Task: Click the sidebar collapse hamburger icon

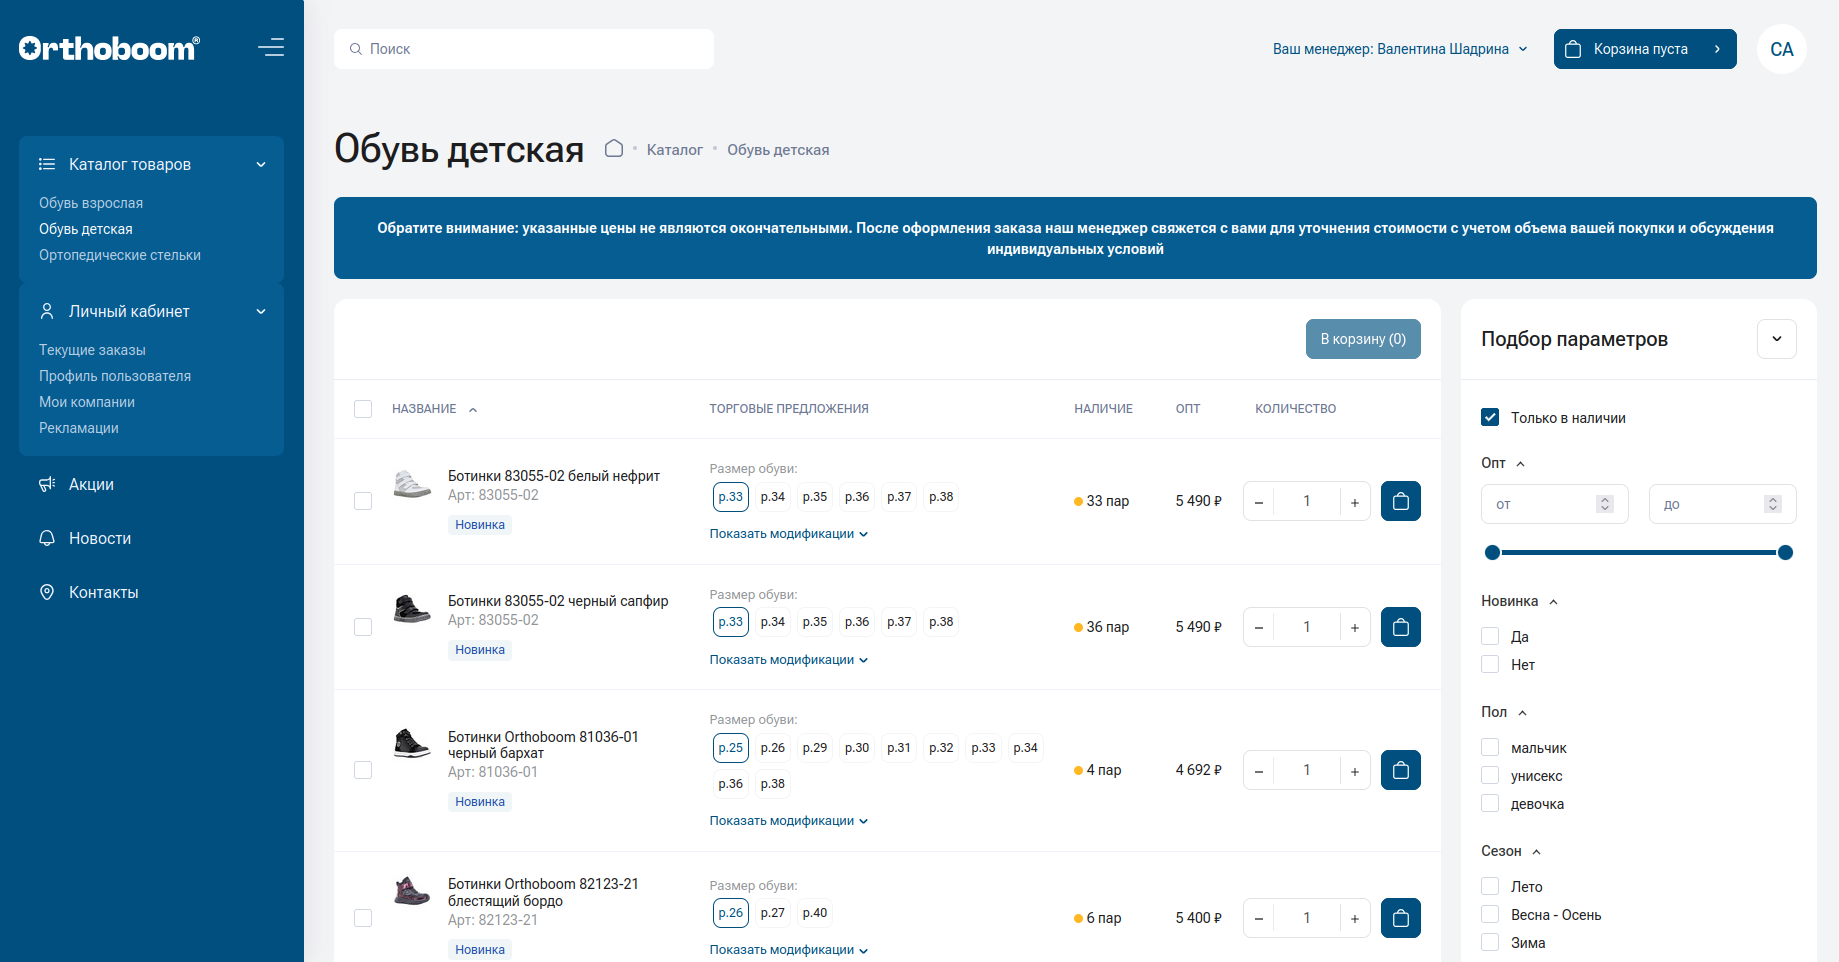Action: 270,48
